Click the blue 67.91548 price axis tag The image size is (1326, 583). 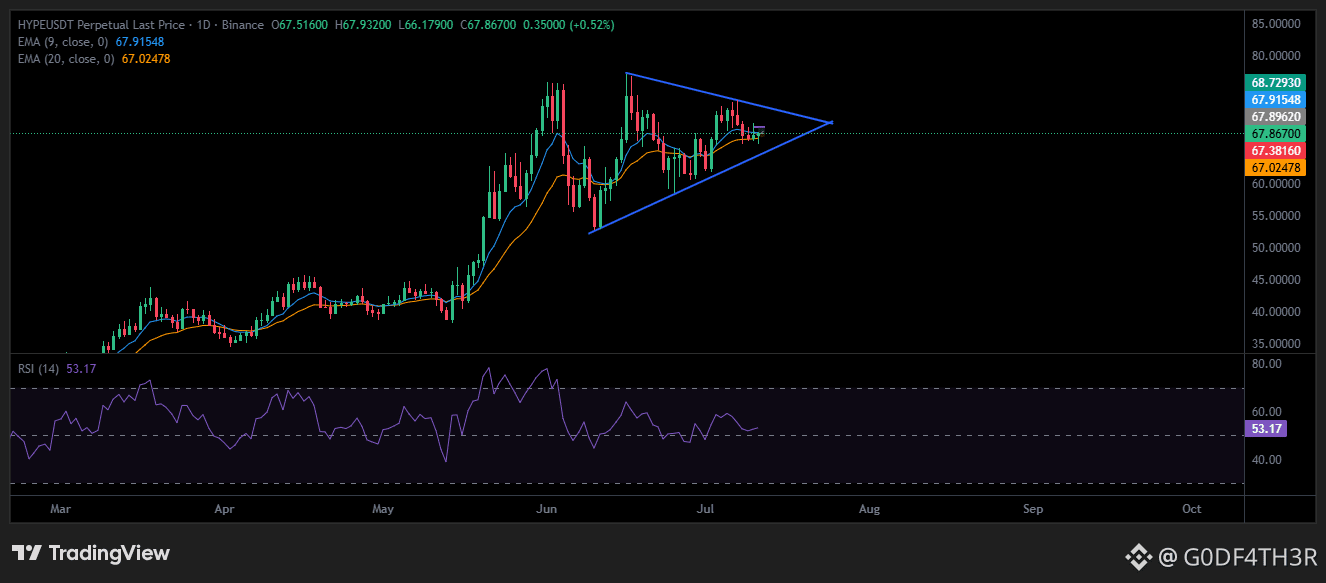(1274, 99)
